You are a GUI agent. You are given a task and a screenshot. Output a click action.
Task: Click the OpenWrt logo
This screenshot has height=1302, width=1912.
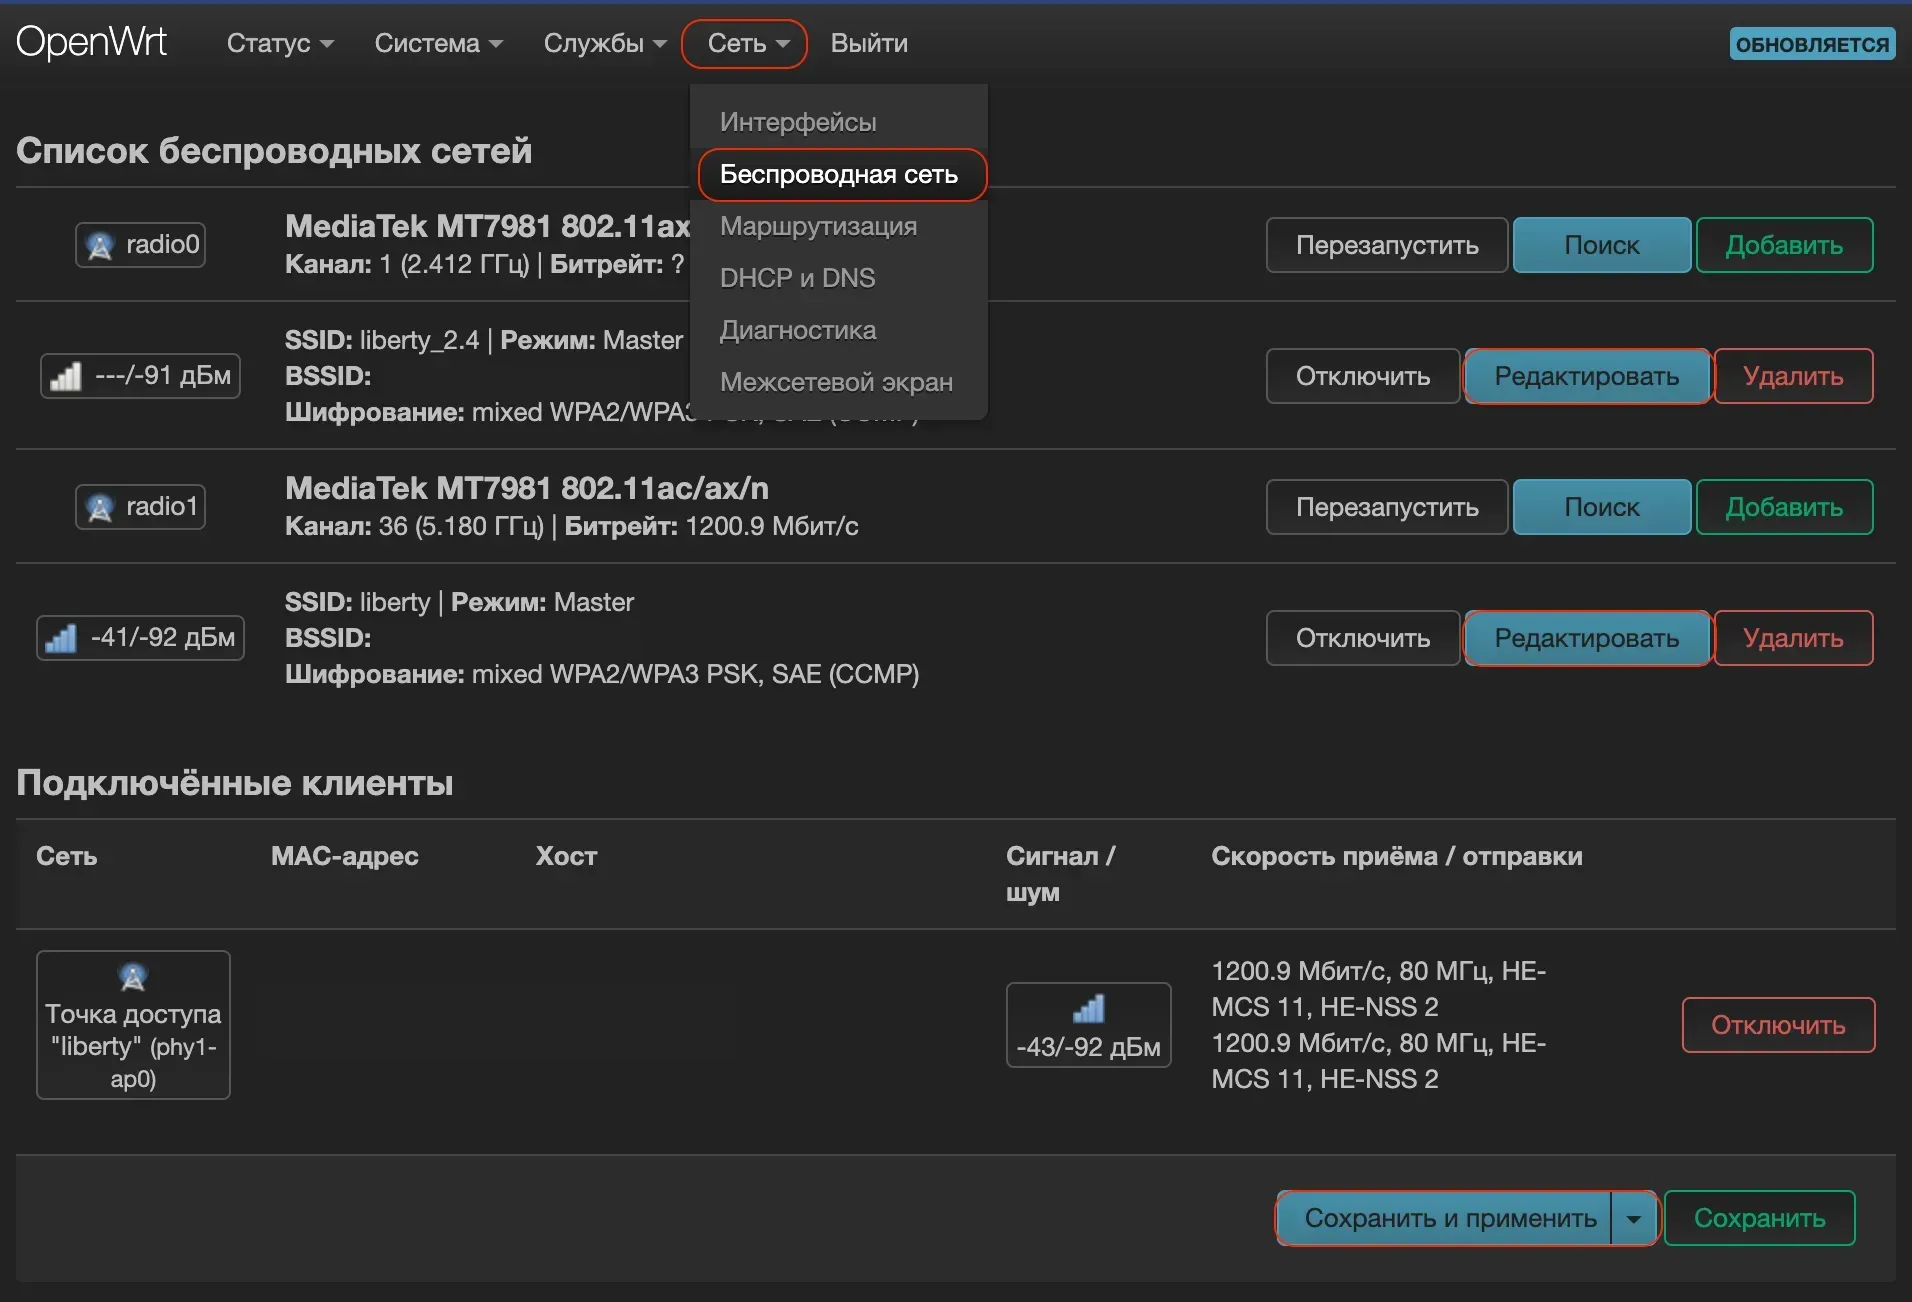(x=92, y=43)
